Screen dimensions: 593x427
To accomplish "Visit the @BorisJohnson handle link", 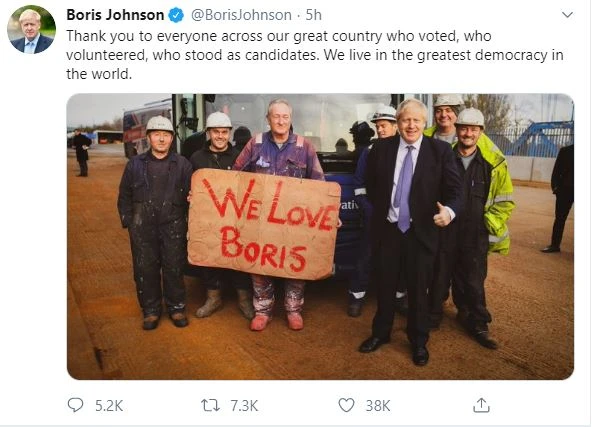I will click(x=241, y=15).
